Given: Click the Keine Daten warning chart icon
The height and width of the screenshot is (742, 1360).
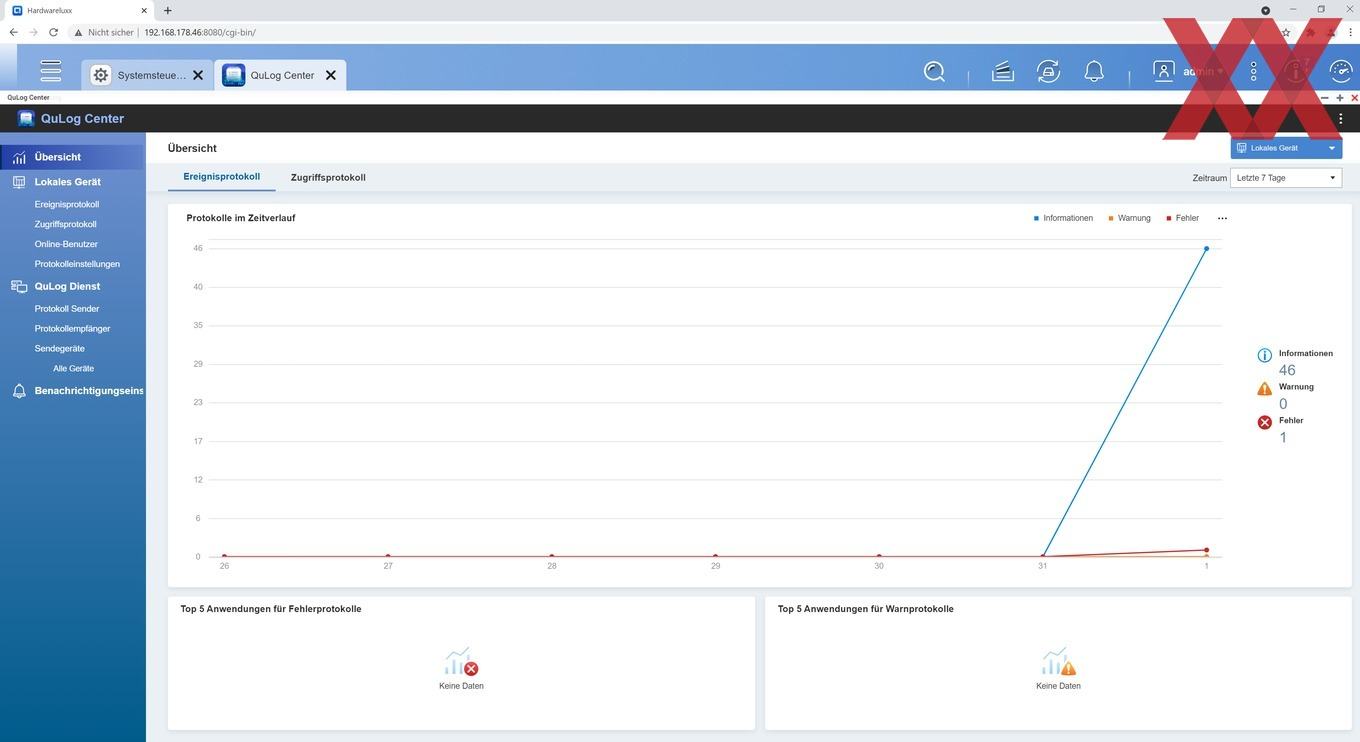Looking at the screenshot, I should click(1058, 662).
